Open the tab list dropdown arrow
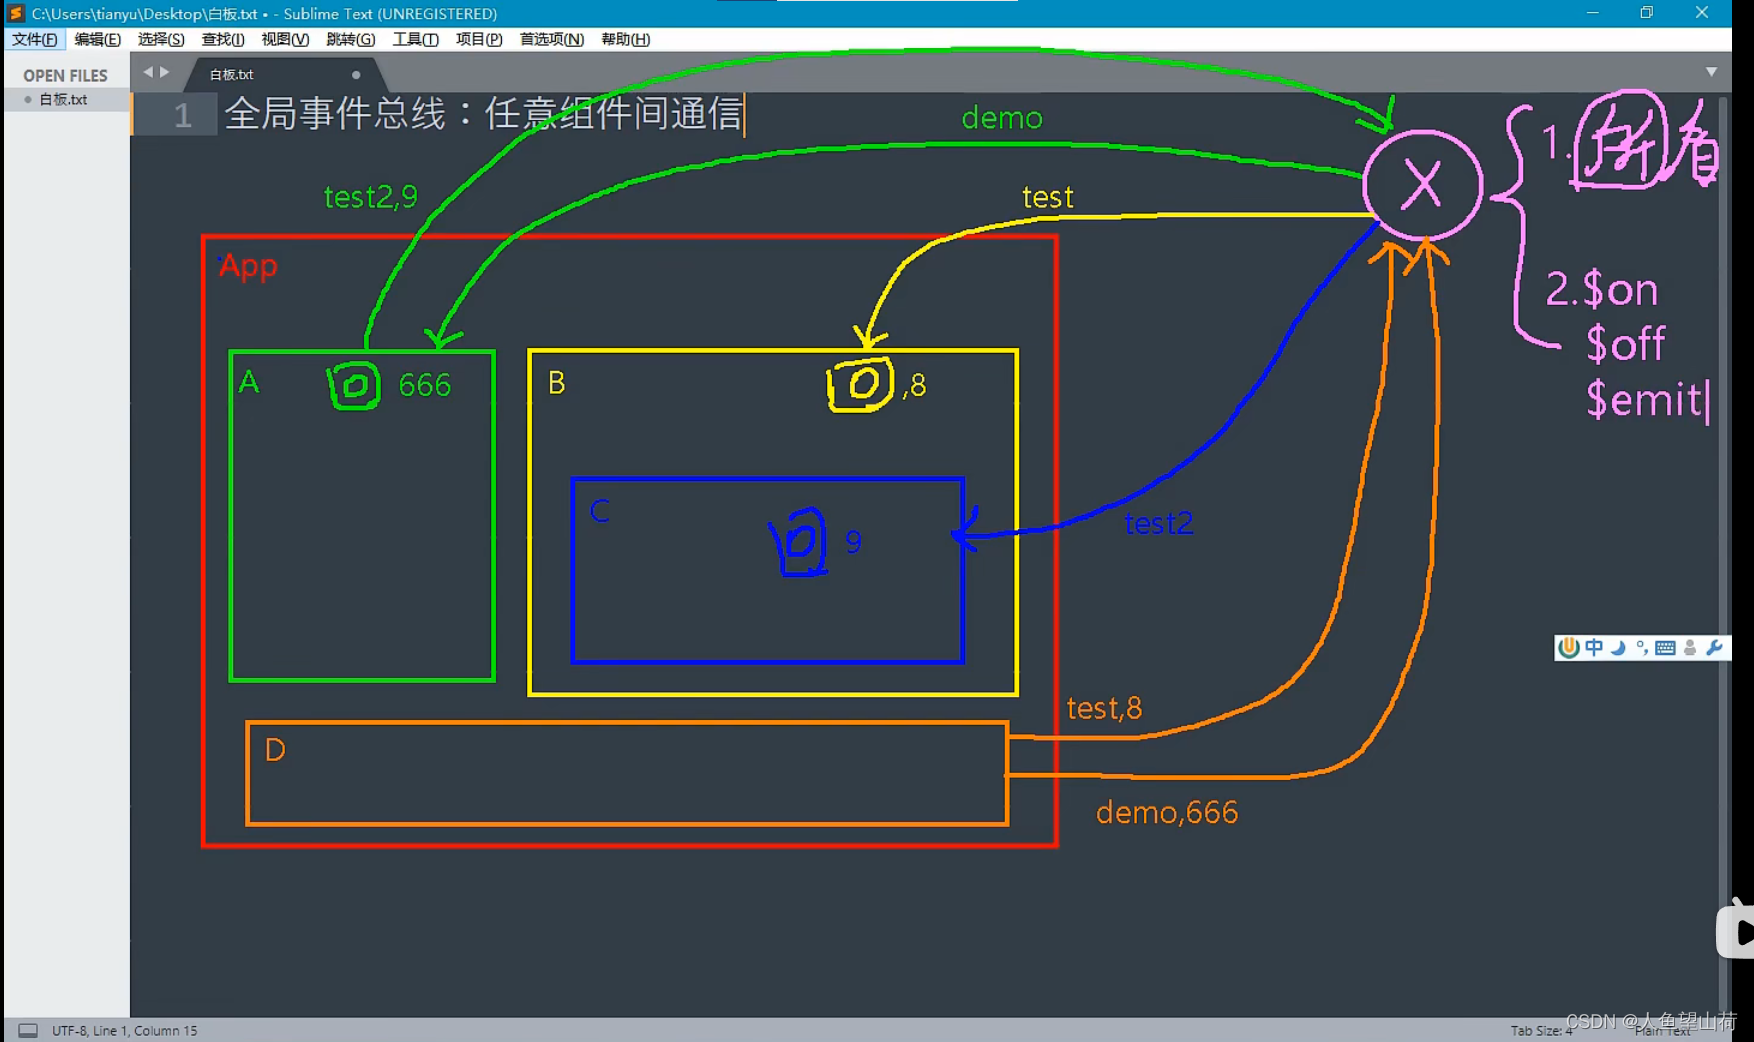1754x1042 pixels. (1711, 72)
